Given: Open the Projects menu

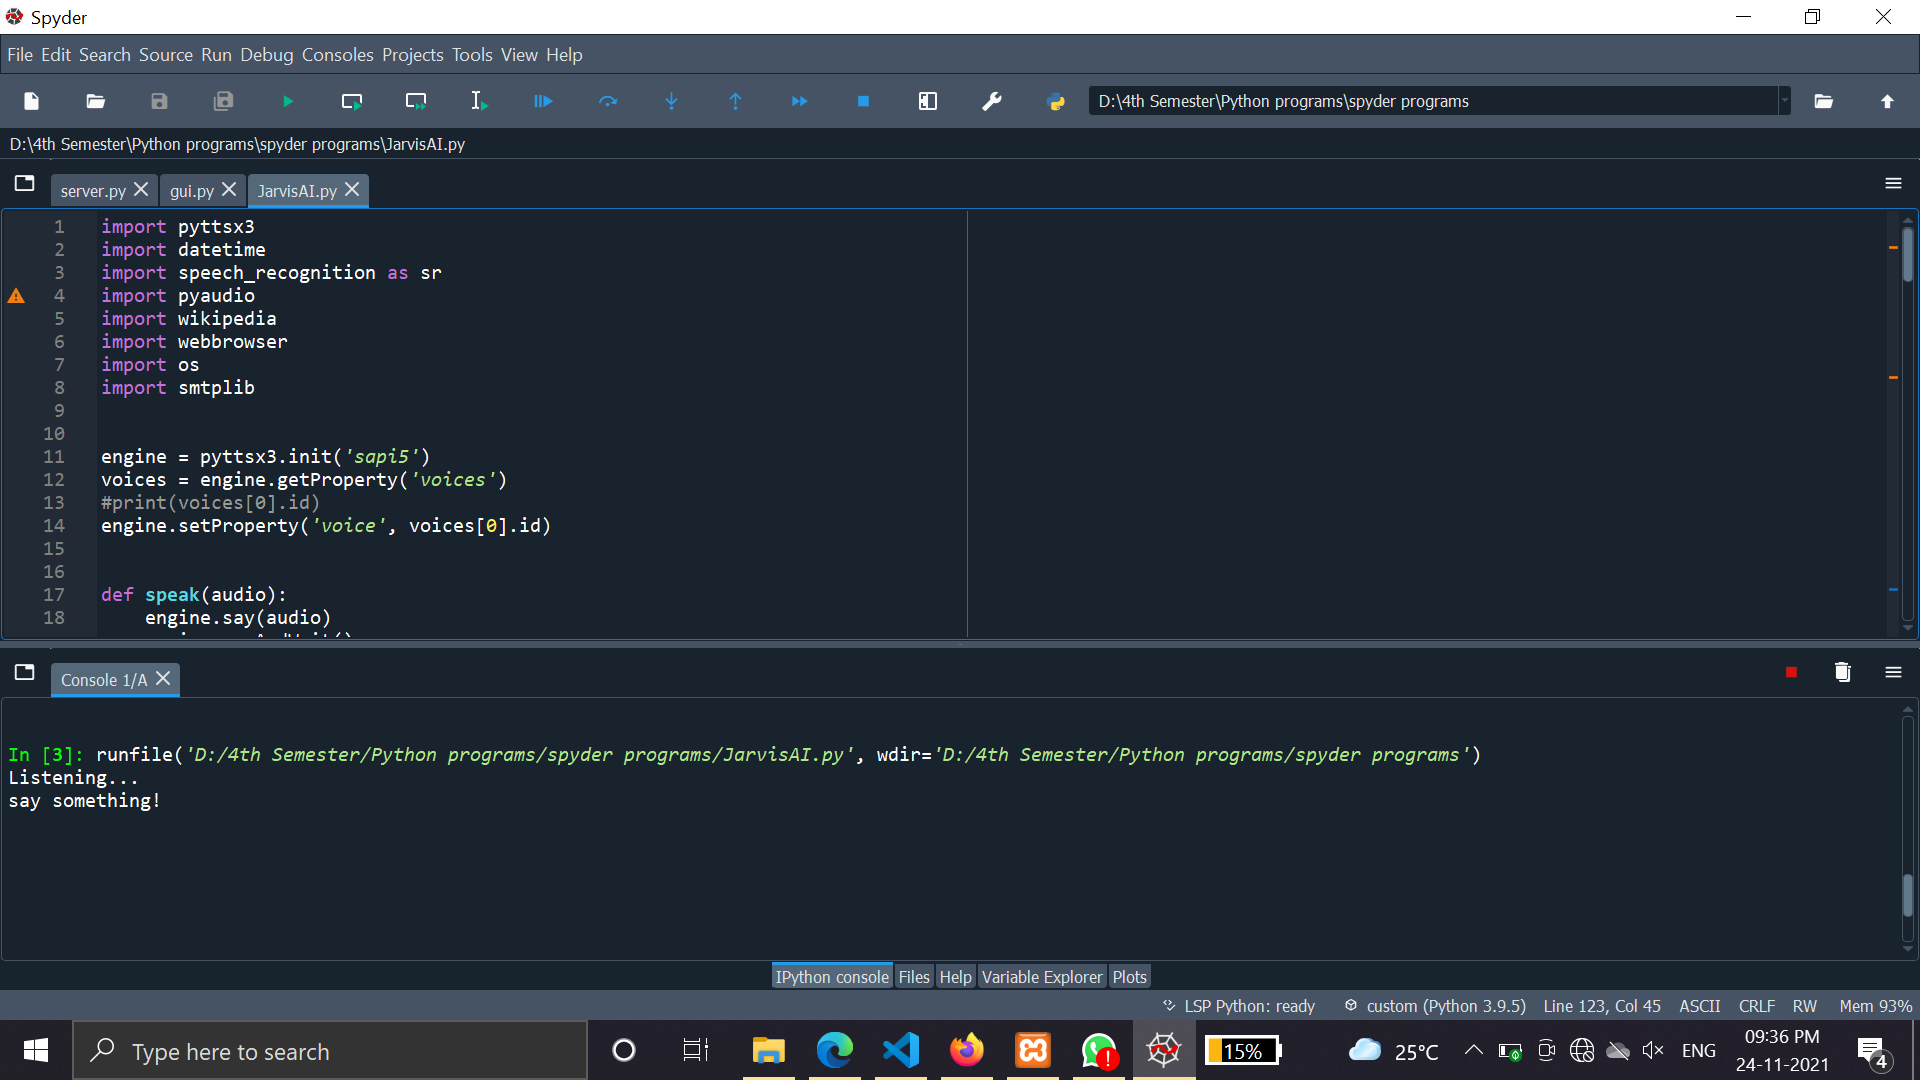Looking at the screenshot, I should point(413,55).
